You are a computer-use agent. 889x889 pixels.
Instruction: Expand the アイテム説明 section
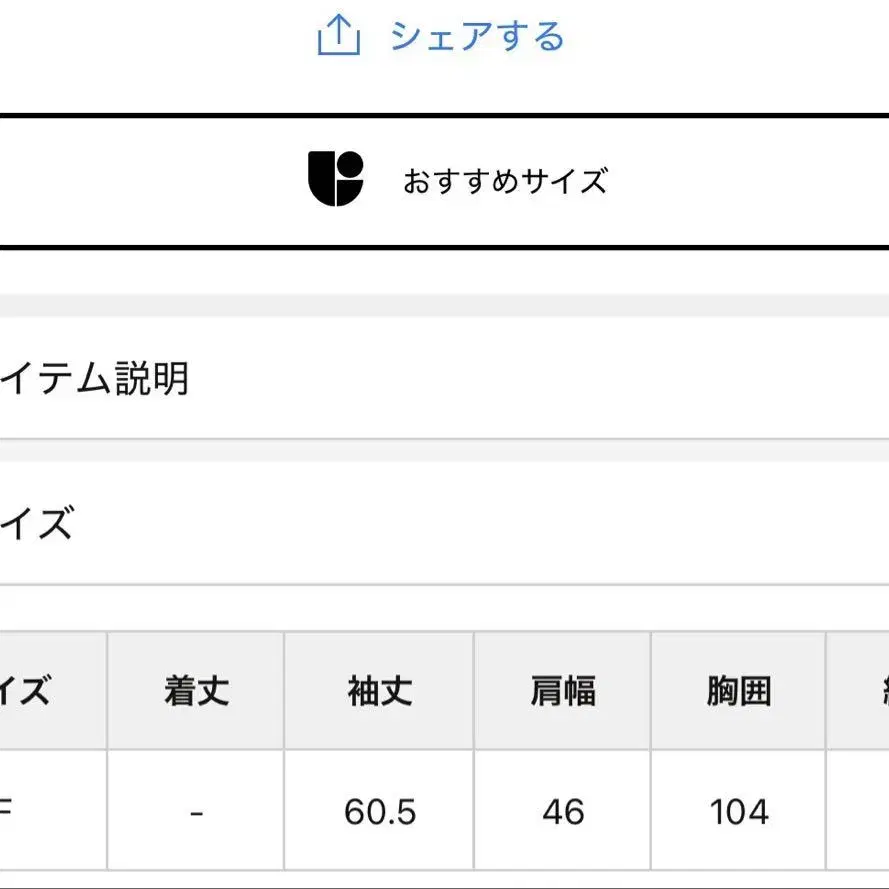[95, 379]
